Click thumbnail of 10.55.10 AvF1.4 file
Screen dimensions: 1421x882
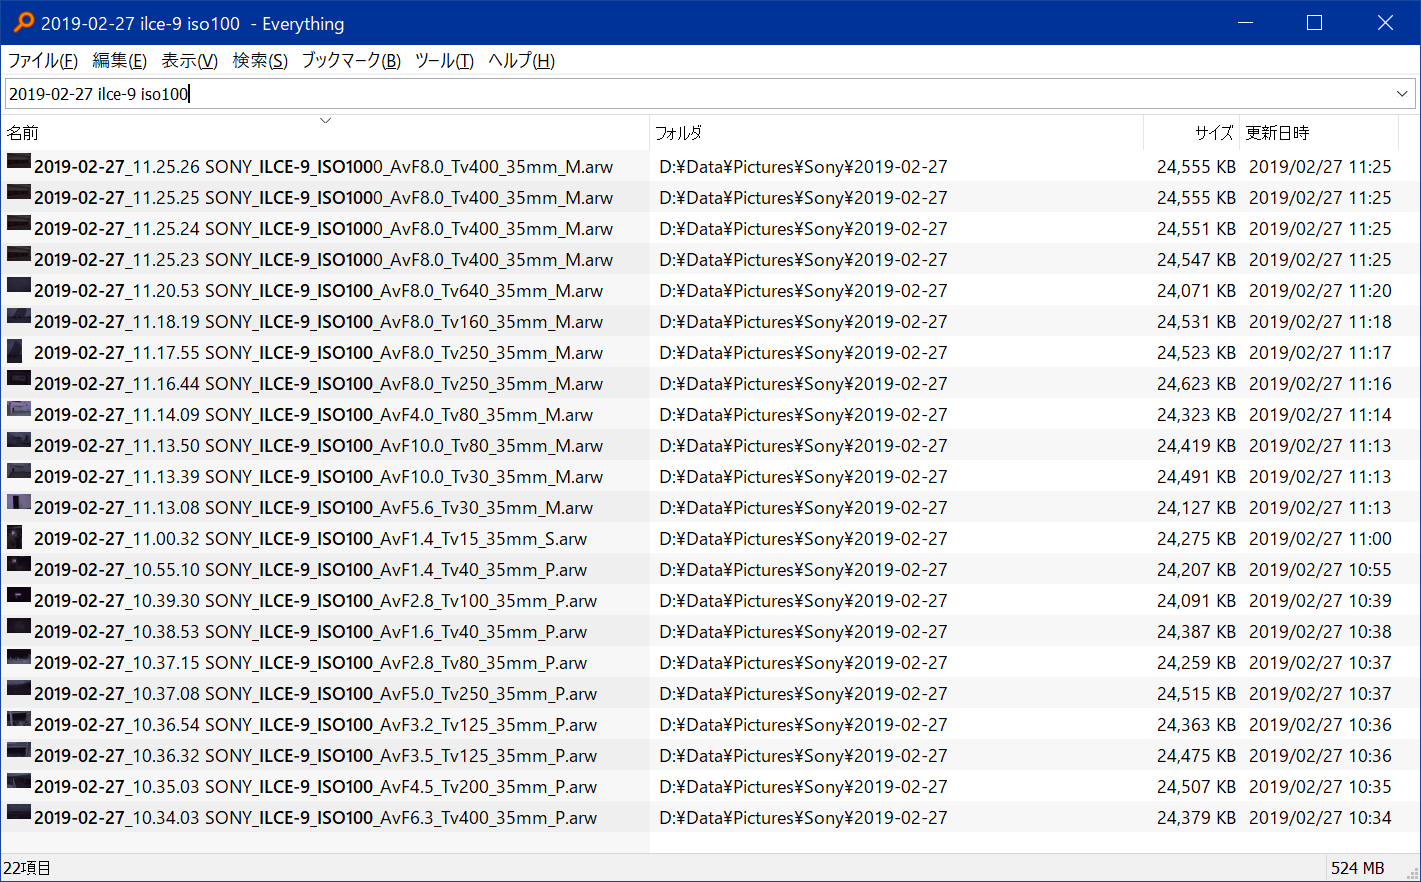tap(18, 564)
